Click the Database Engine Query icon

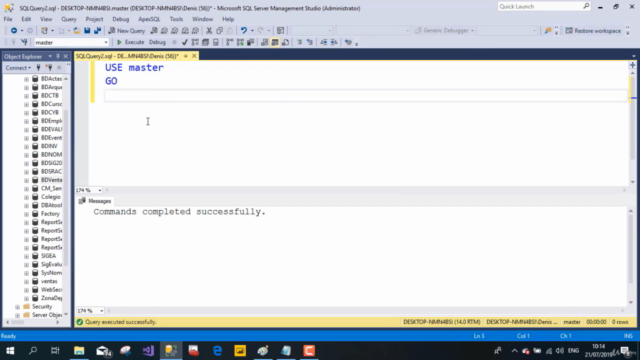pyautogui.click(x=154, y=31)
